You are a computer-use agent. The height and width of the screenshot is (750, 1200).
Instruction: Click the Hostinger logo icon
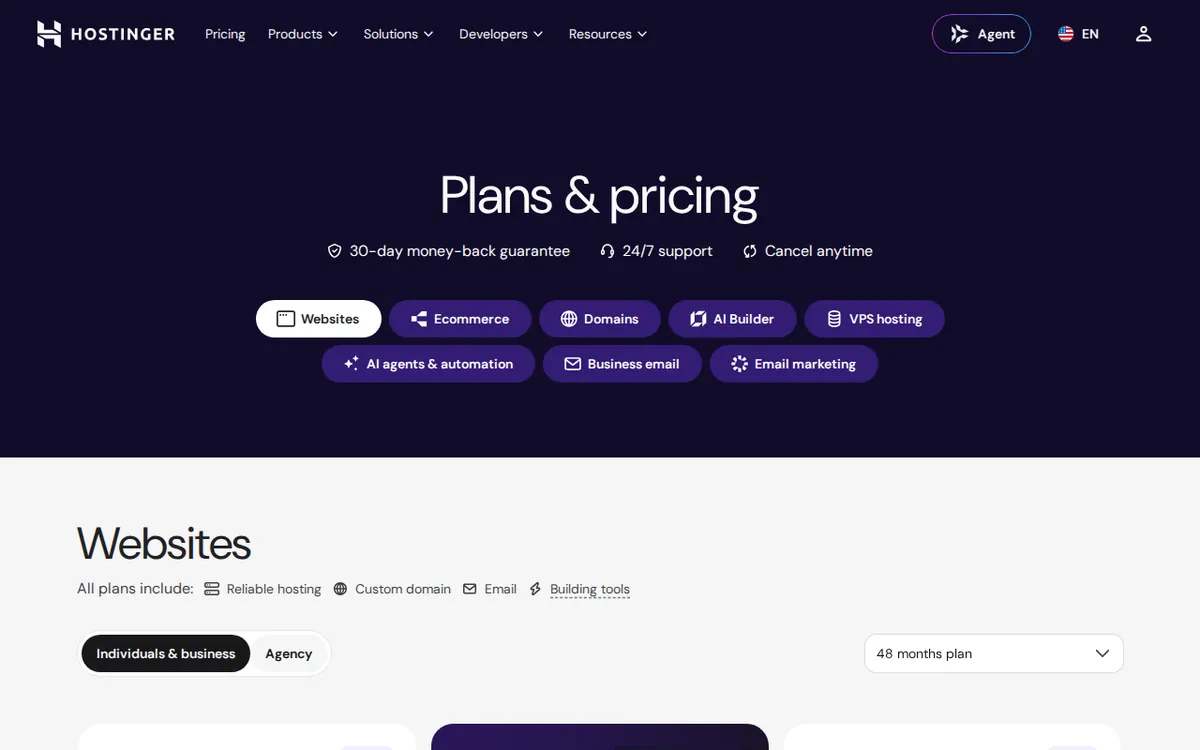tap(49, 34)
